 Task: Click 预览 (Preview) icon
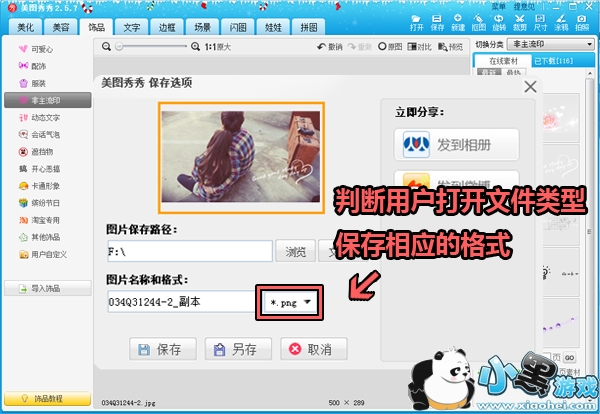point(450,47)
